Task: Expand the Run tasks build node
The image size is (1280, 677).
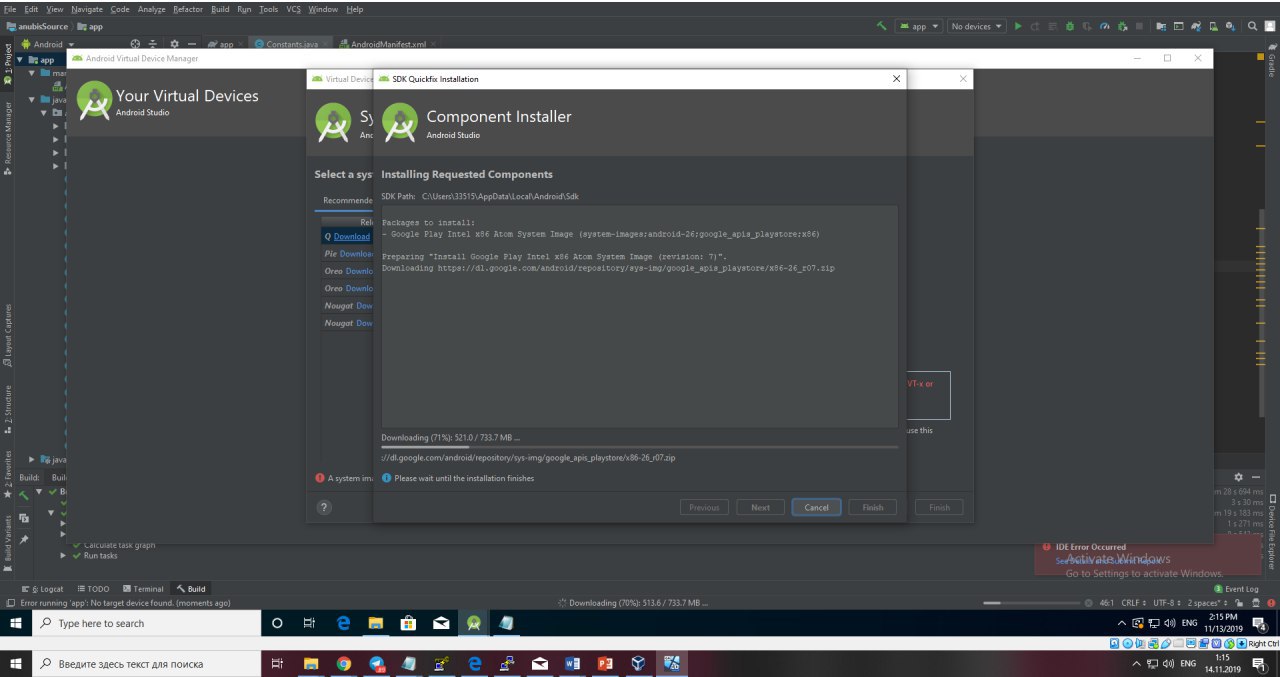Action: [64, 556]
